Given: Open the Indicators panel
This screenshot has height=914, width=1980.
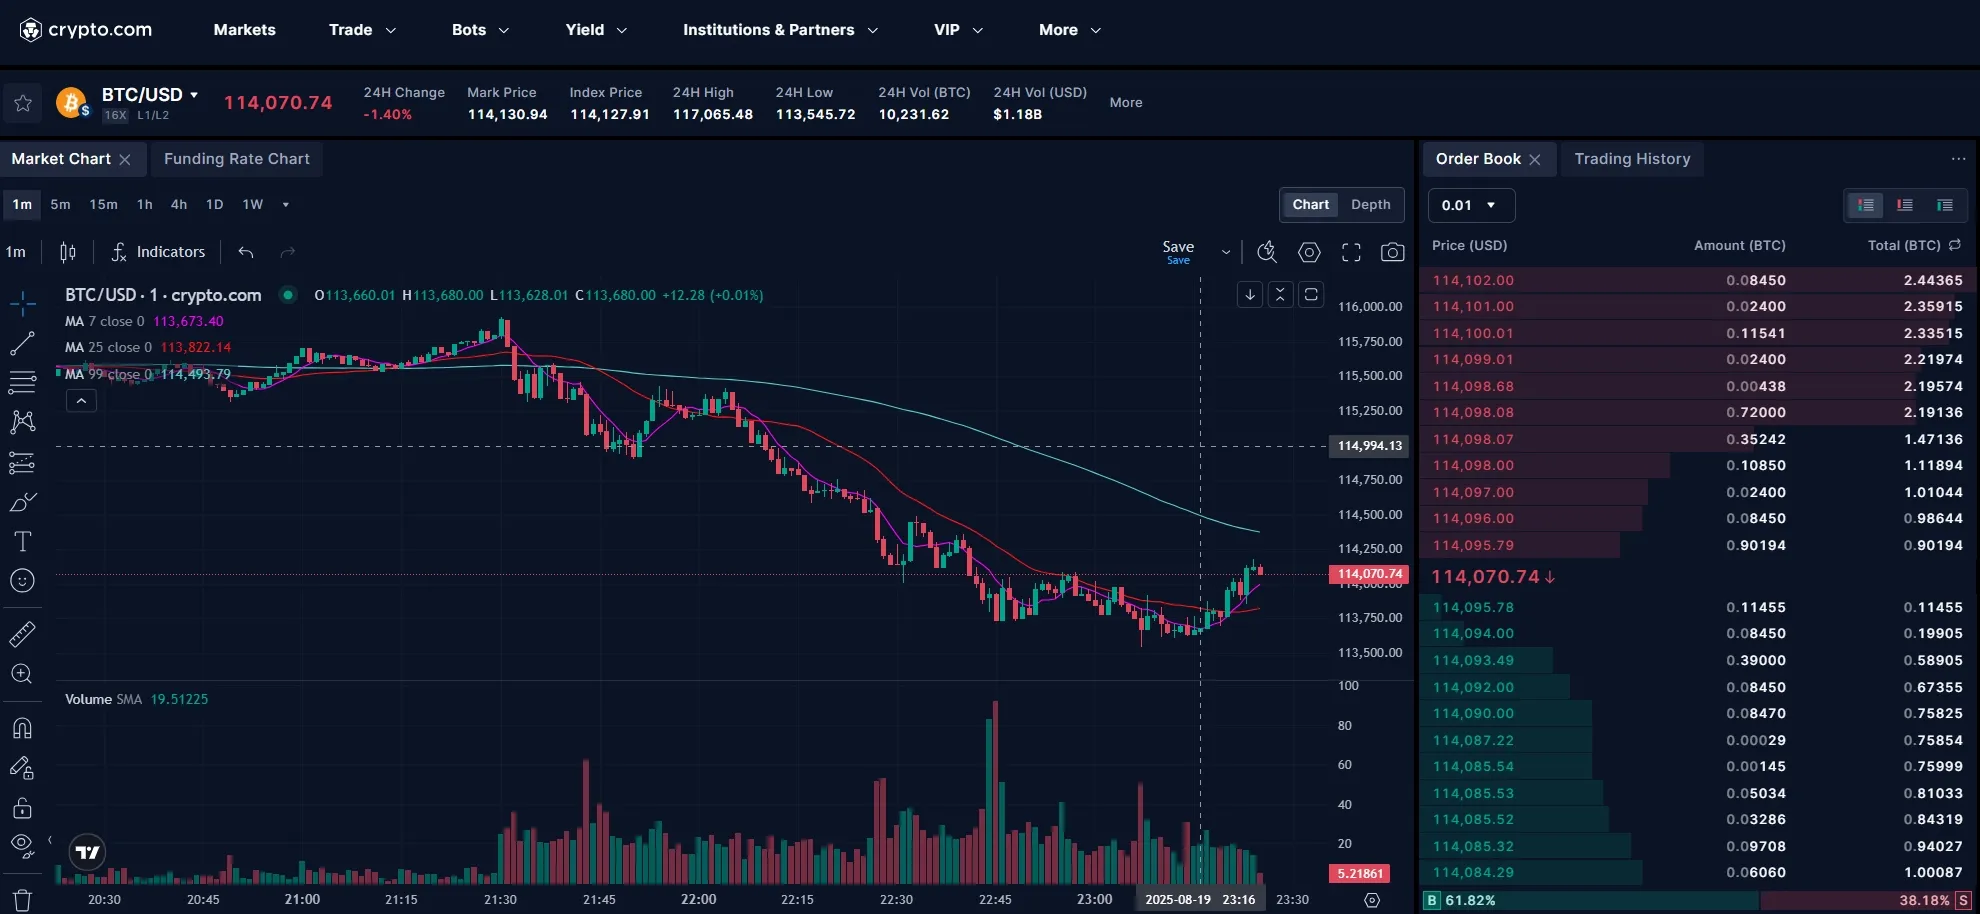Looking at the screenshot, I should pos(158,253).
